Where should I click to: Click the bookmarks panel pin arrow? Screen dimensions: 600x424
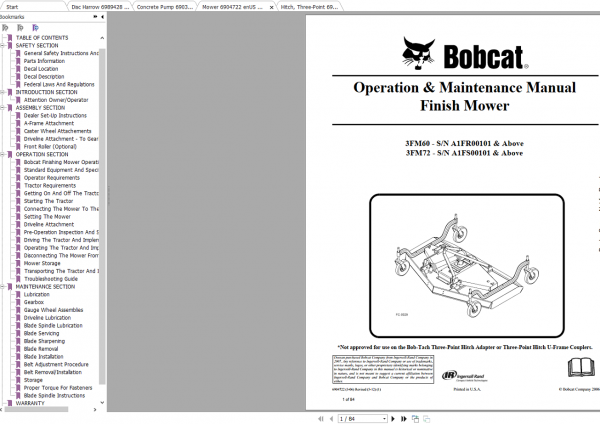(95, 17)
